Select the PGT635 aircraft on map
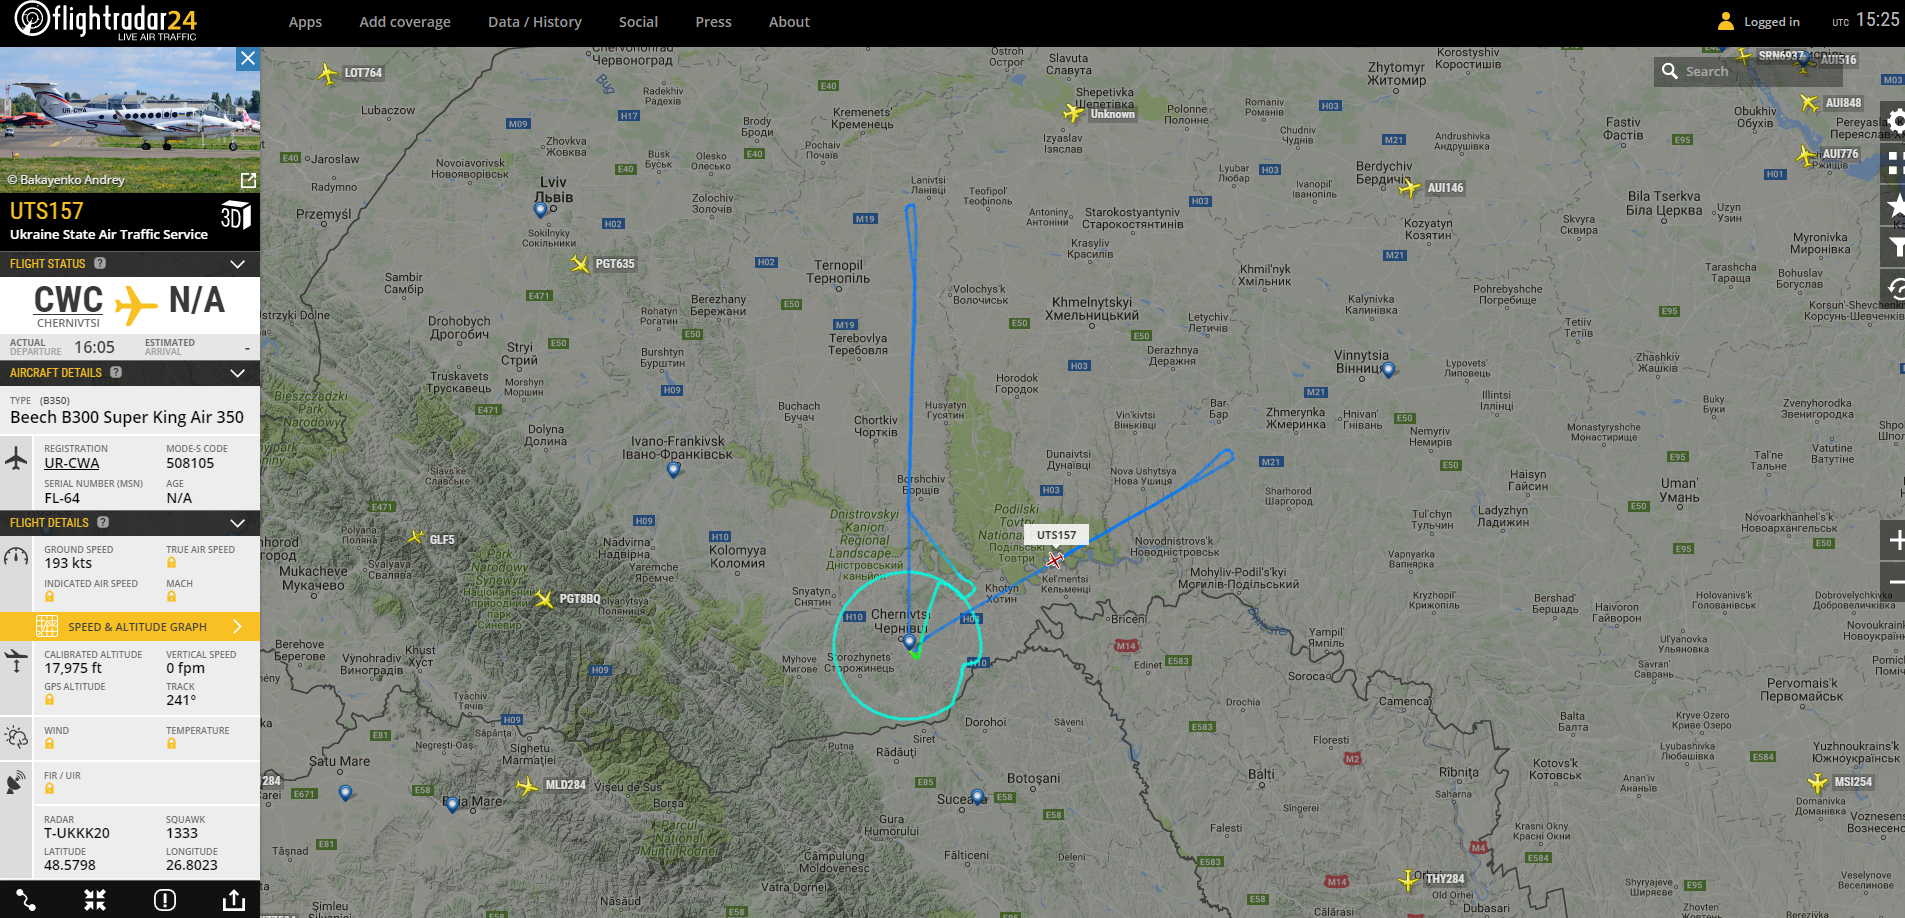 pos(579,264)
